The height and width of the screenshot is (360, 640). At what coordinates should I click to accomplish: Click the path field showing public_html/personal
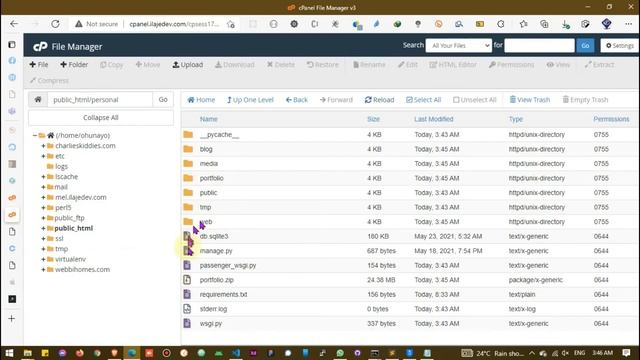100,100
